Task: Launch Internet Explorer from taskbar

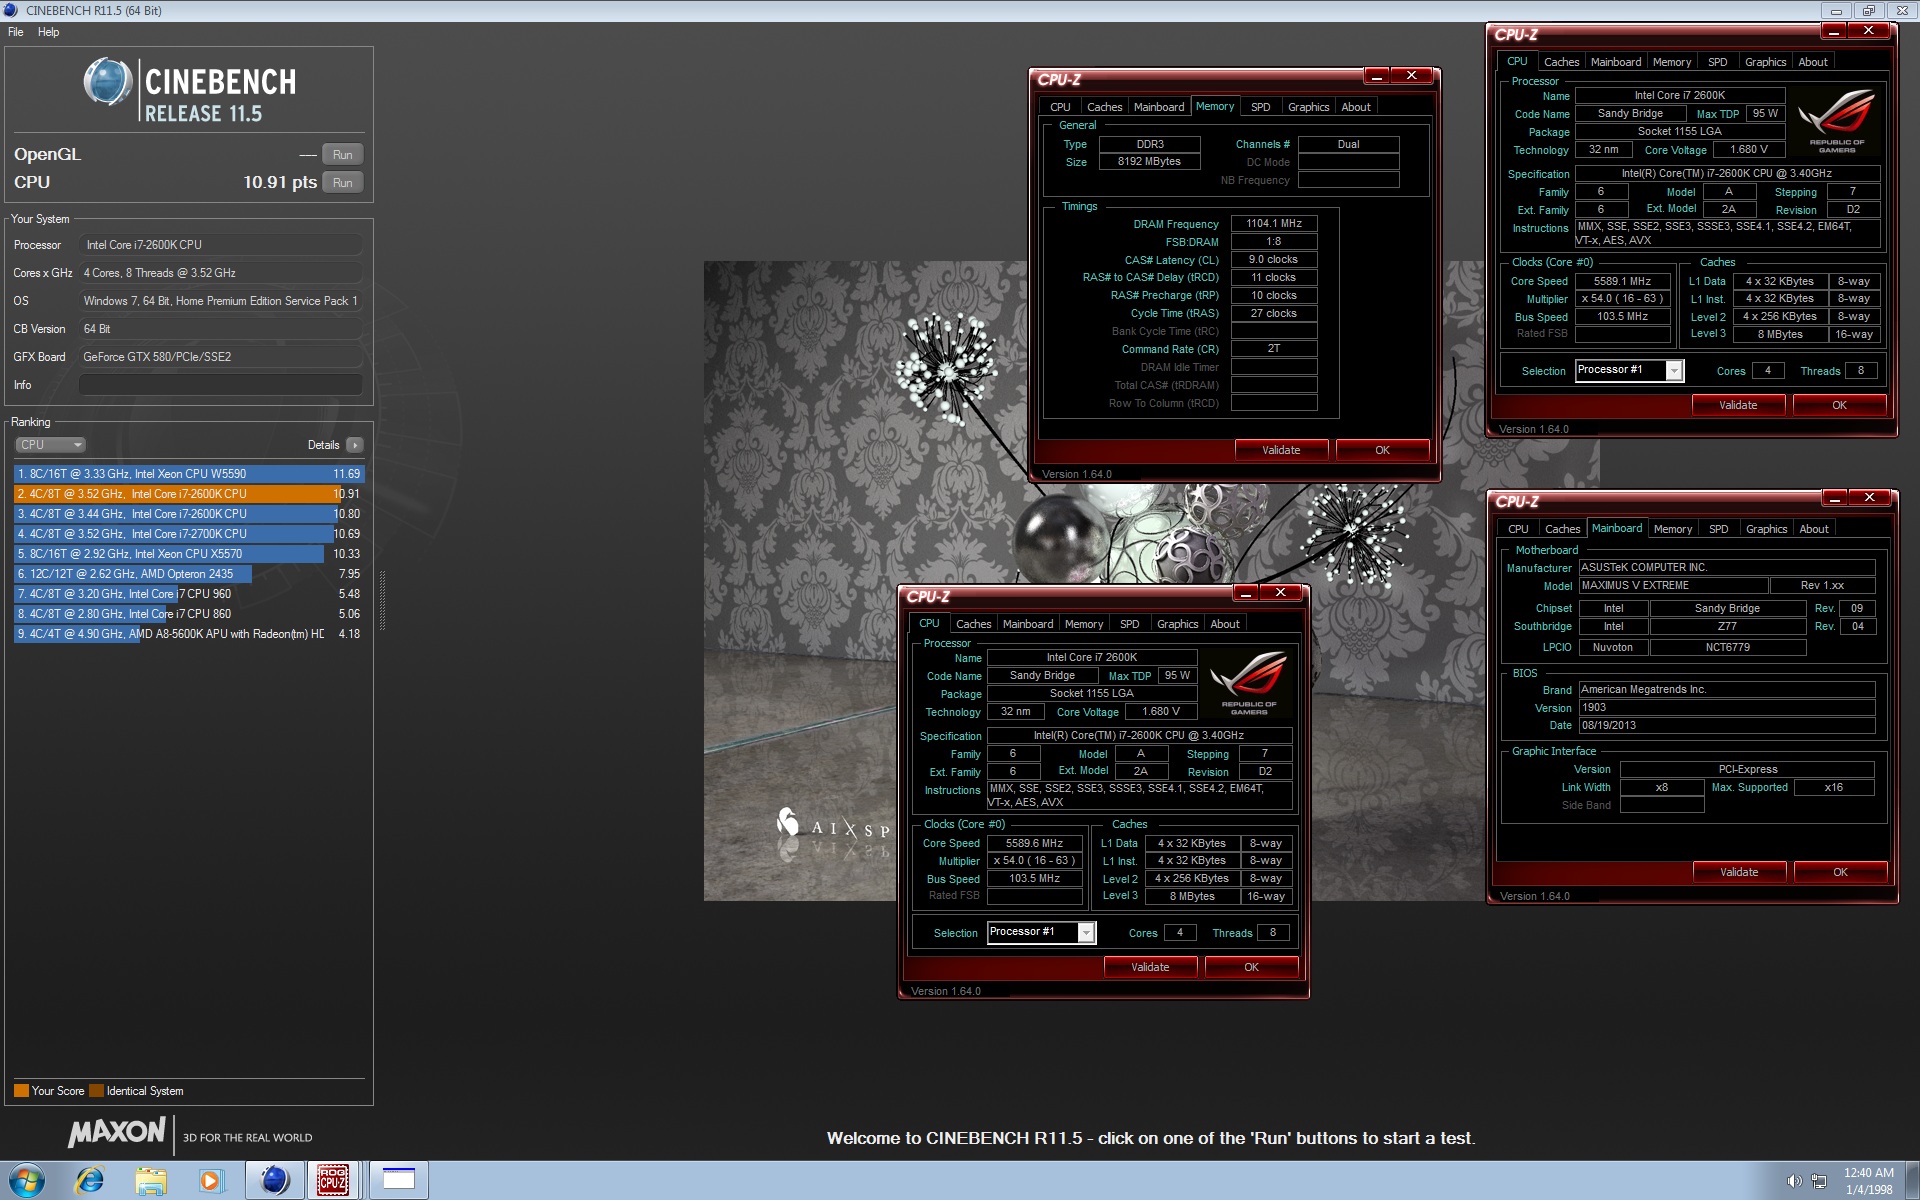Action: coord(90,1181)
